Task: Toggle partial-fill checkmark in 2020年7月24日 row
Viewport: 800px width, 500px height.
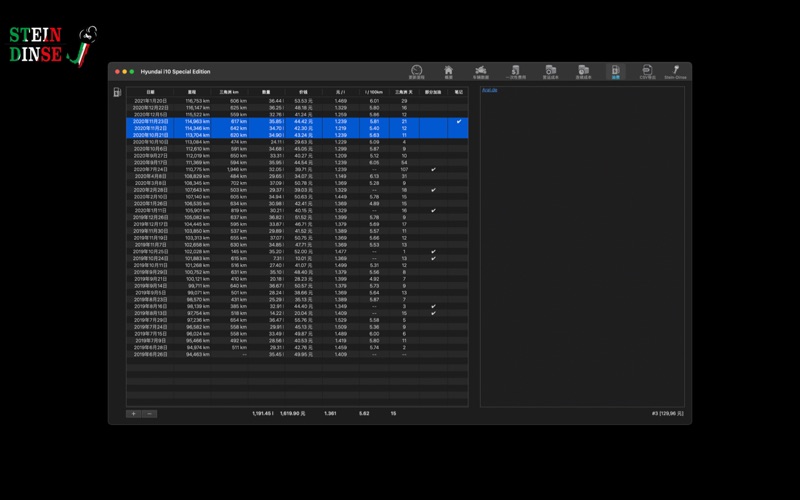Action: pos(433,169)
